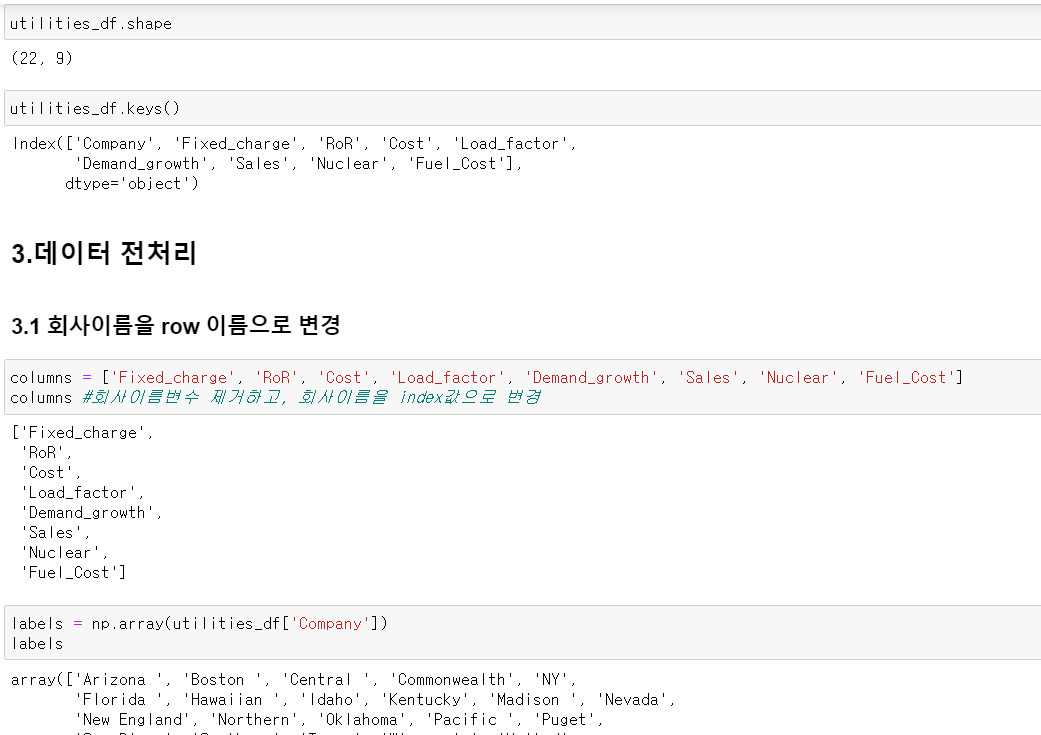
Task: Click 'Puget' in the labels array output
Action: (564, 720)
